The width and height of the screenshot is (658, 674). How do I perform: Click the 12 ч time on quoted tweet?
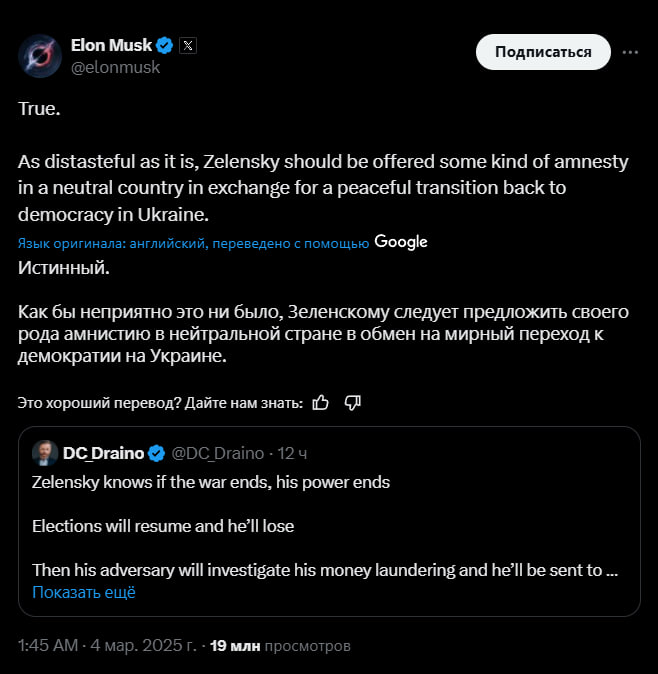(292, 454)
